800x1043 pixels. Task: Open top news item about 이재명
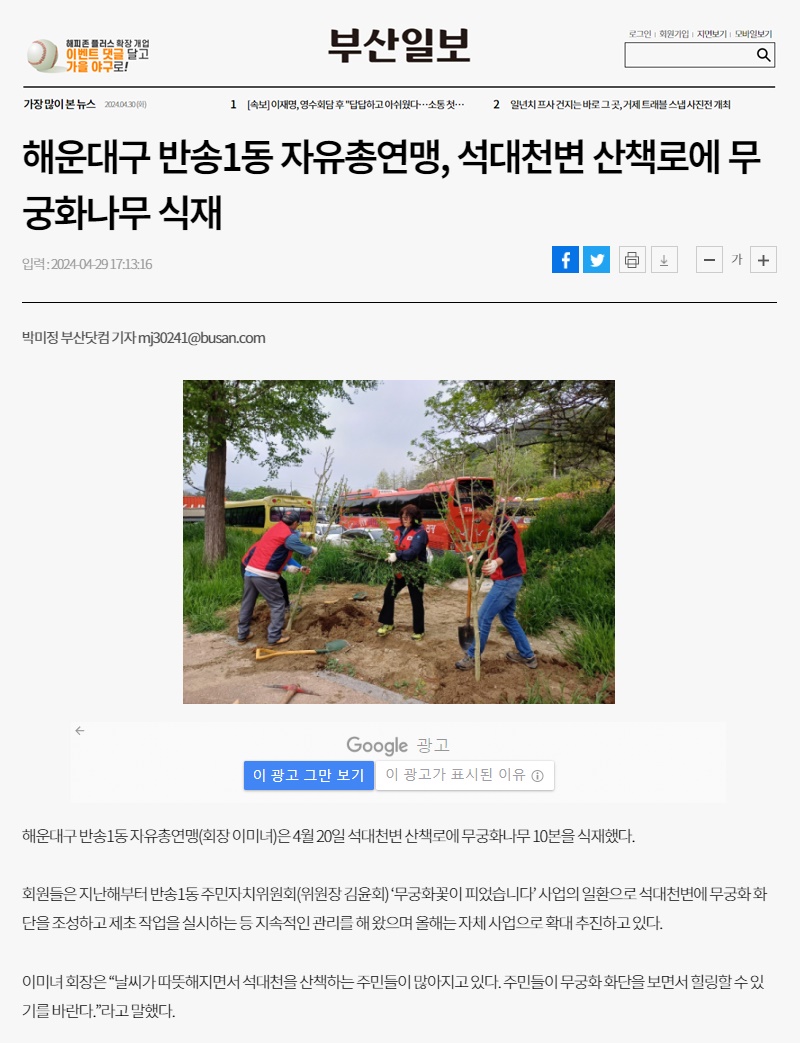click(355, 104)
